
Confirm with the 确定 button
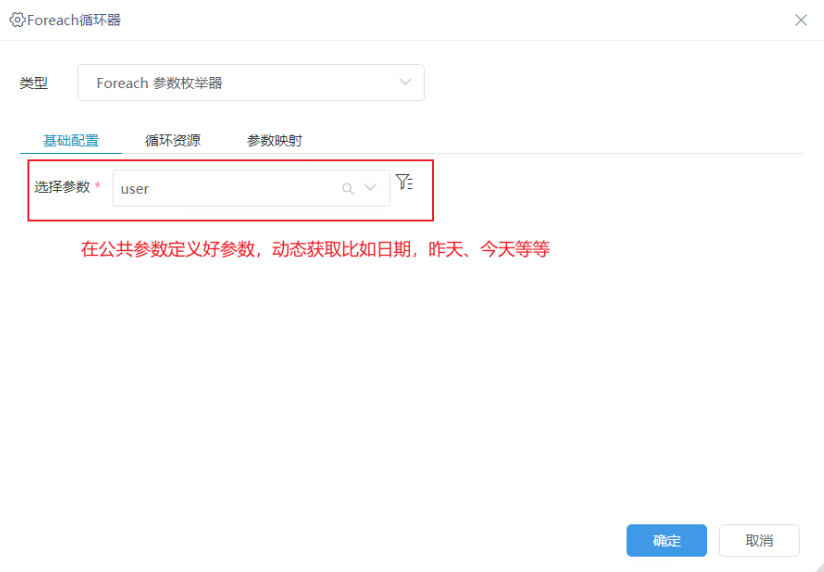point(666,540)
